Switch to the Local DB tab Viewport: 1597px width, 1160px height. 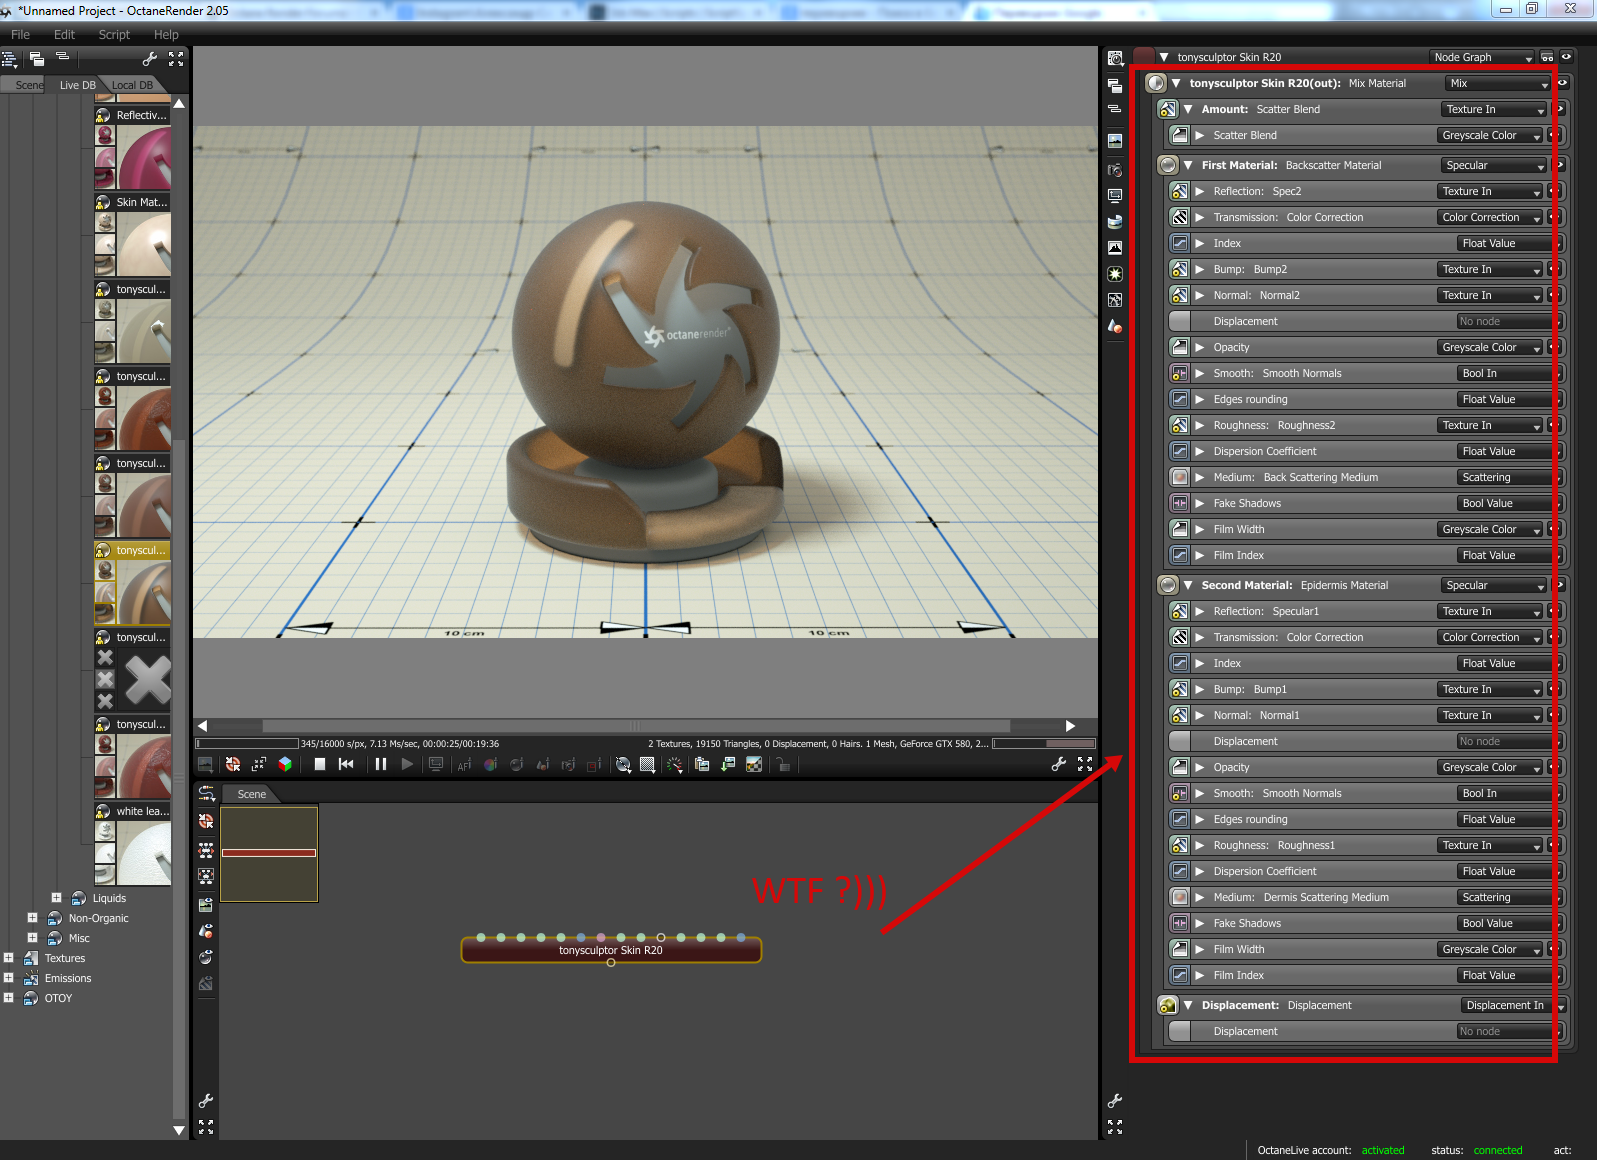pos(132,85)
